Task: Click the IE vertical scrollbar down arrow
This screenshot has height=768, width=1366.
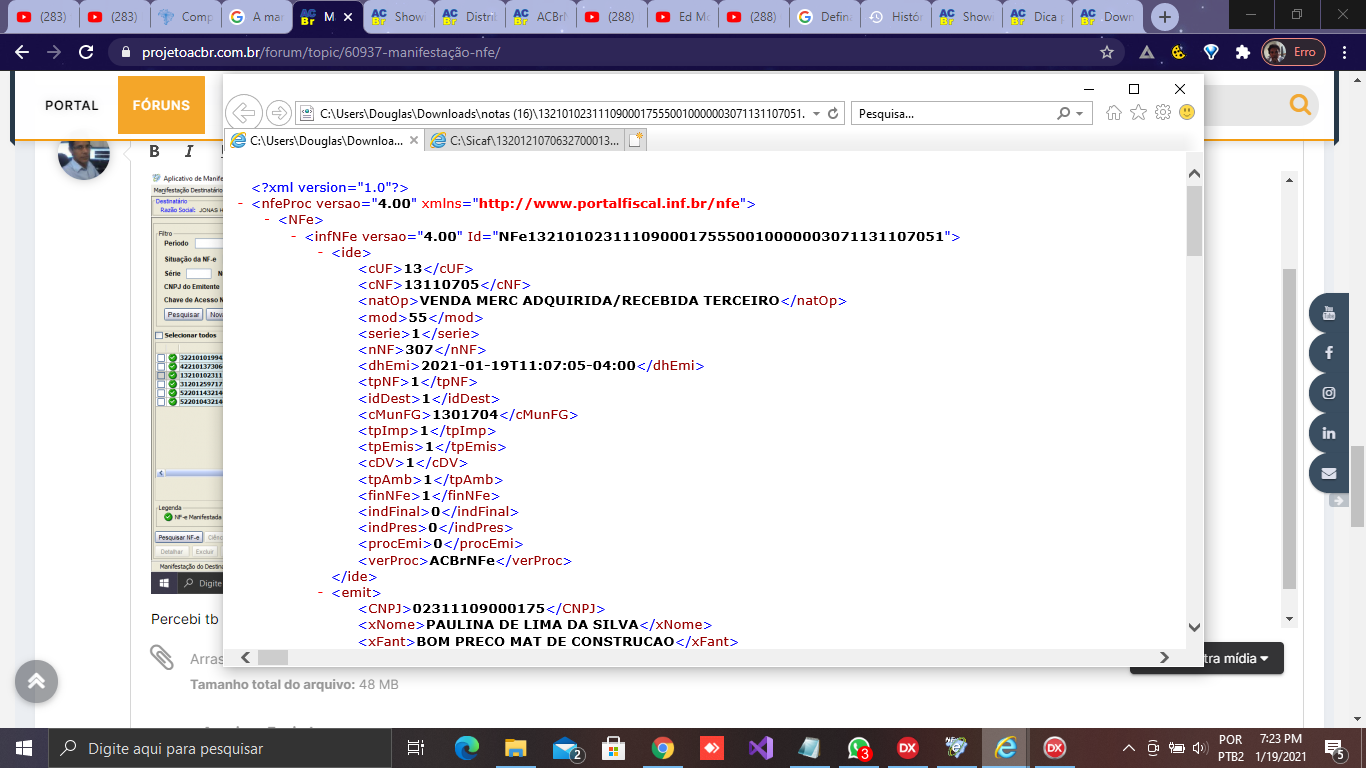Action: 1194,627
